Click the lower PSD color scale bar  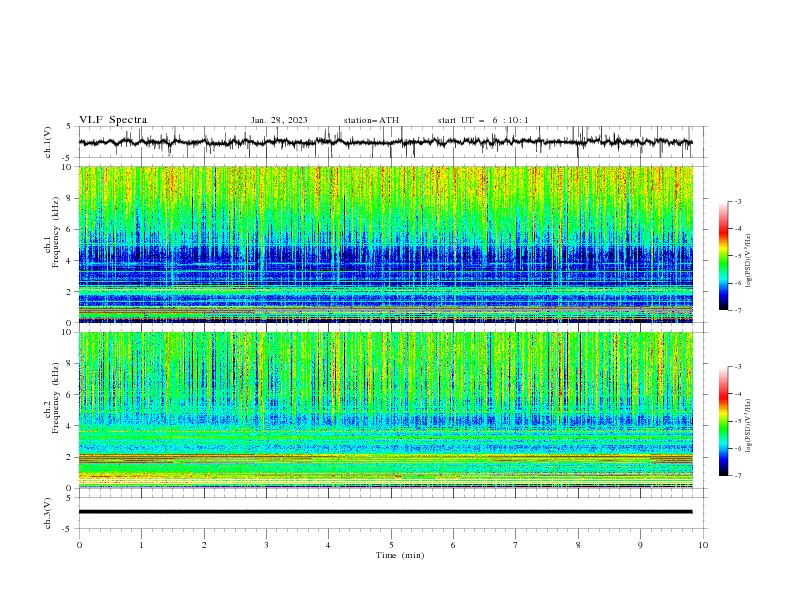[x=723, y=421]
